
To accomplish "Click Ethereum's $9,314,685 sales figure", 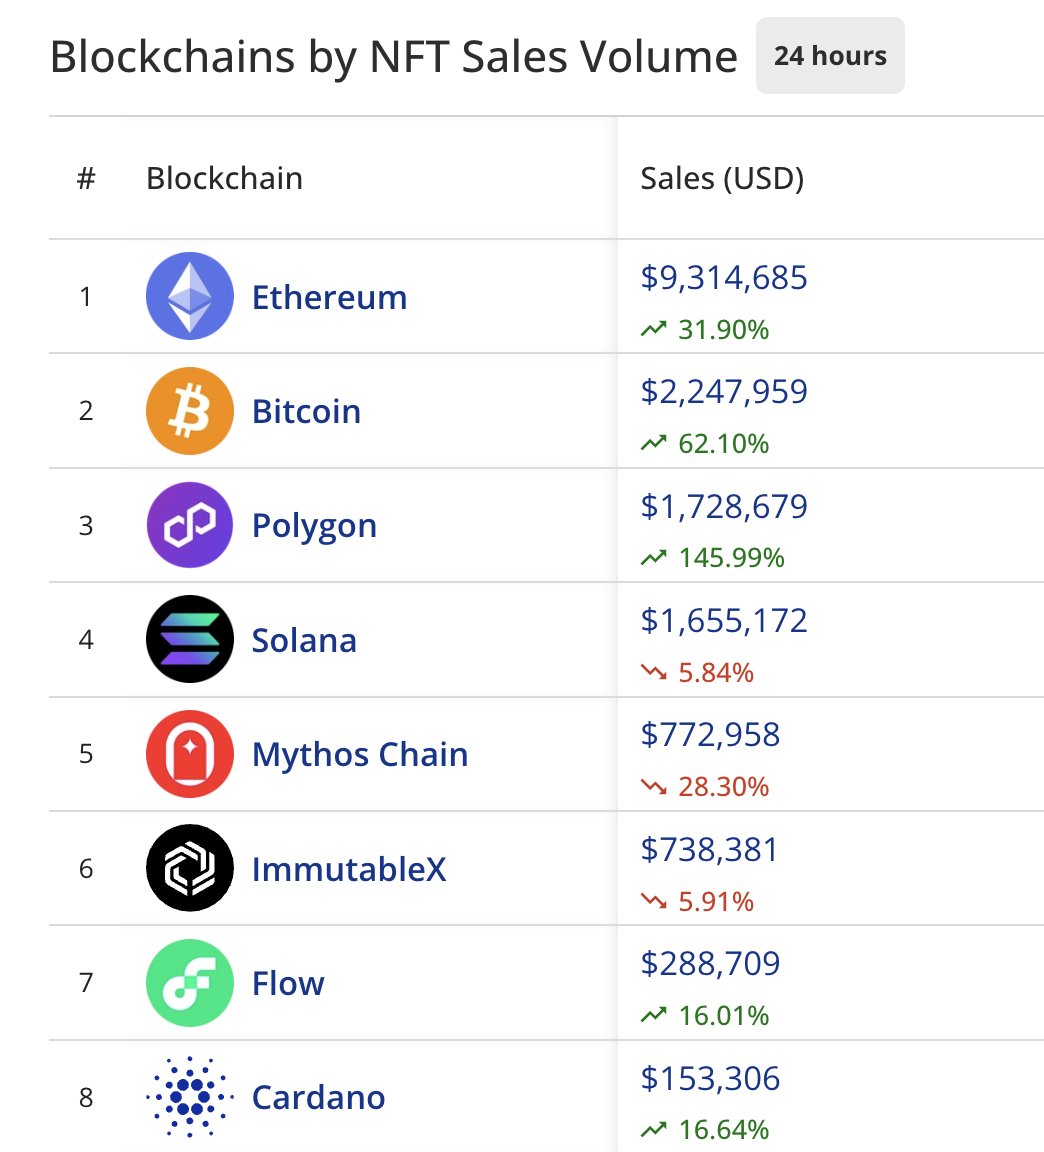I will coord(724,278).
